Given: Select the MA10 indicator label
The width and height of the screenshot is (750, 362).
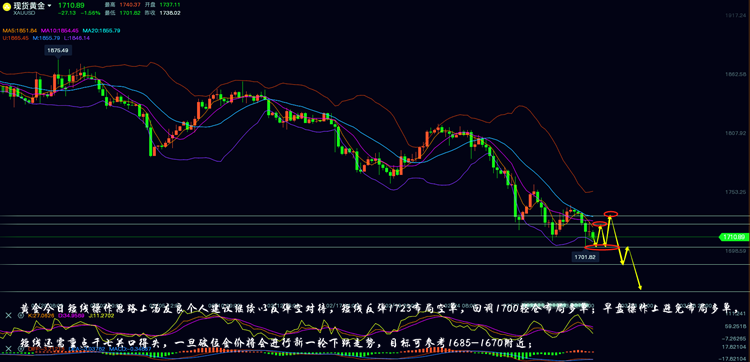Looking at the screenshot, I should tap(60, 30).
